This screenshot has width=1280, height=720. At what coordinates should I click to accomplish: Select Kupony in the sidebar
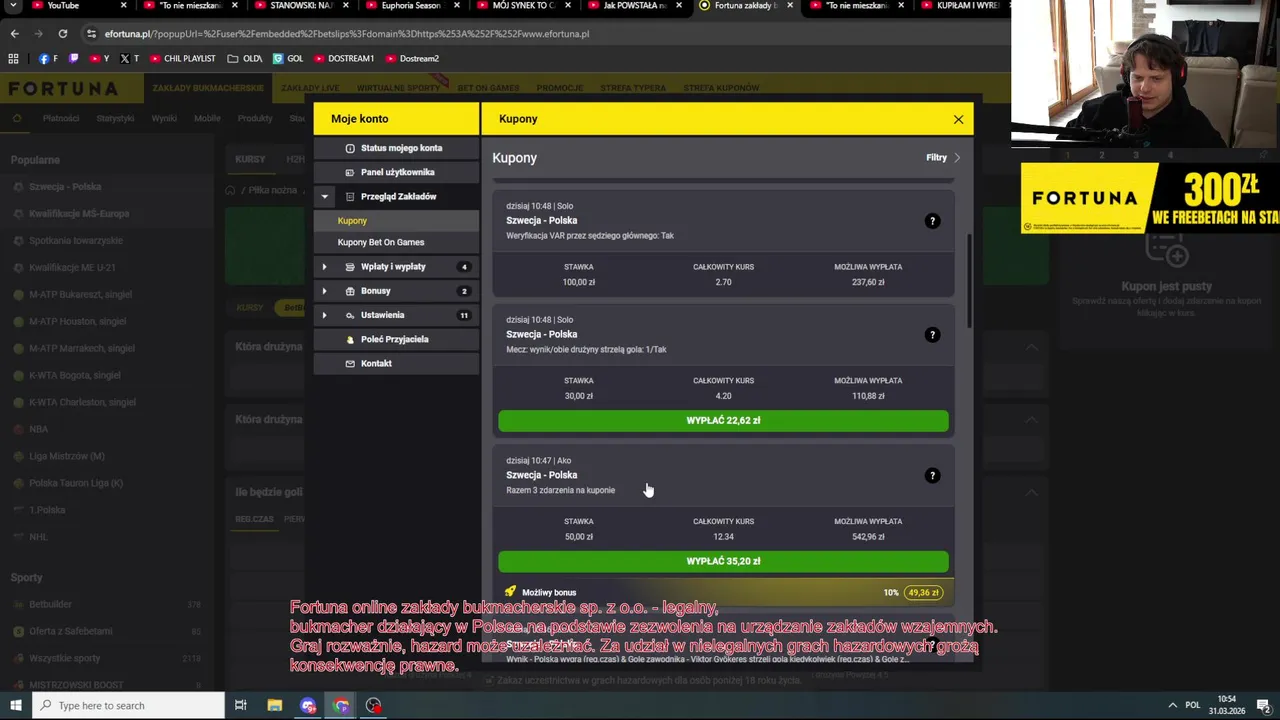point(396,221)
